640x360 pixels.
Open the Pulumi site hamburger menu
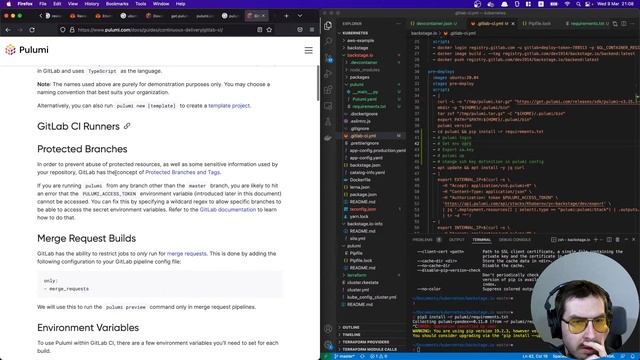[309, 50]
